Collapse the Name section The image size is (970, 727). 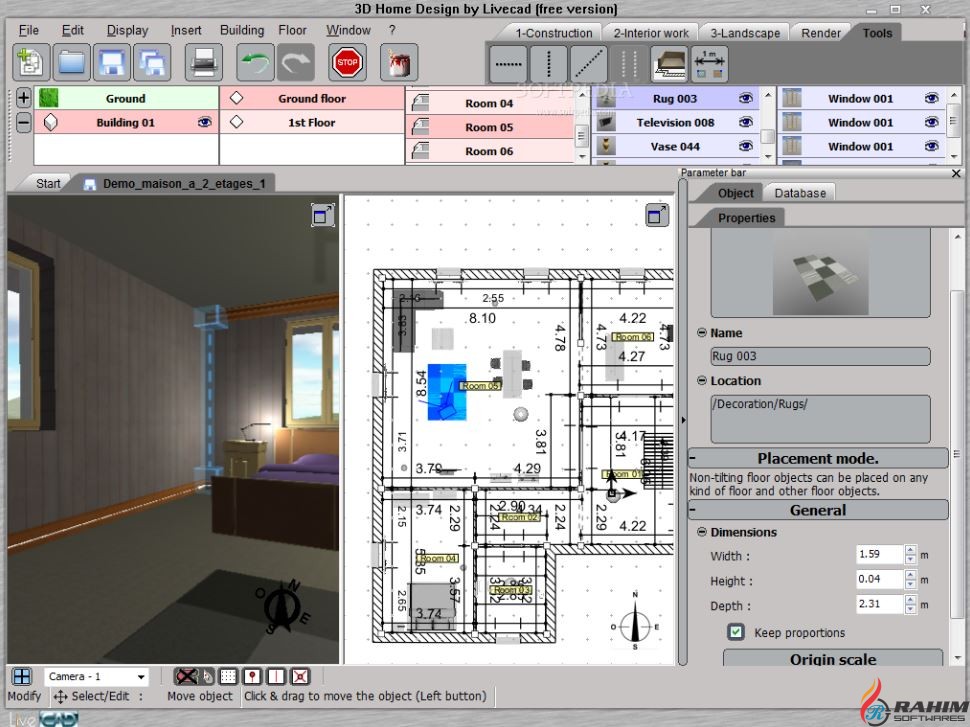pos(702,332)
